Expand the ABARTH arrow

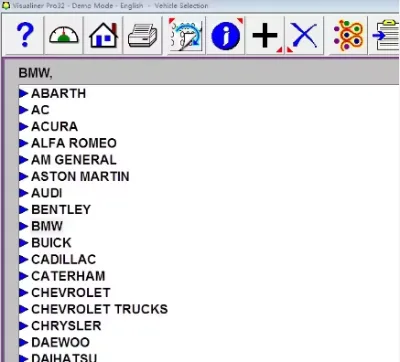pyautogui.click(x=23, y=94)
